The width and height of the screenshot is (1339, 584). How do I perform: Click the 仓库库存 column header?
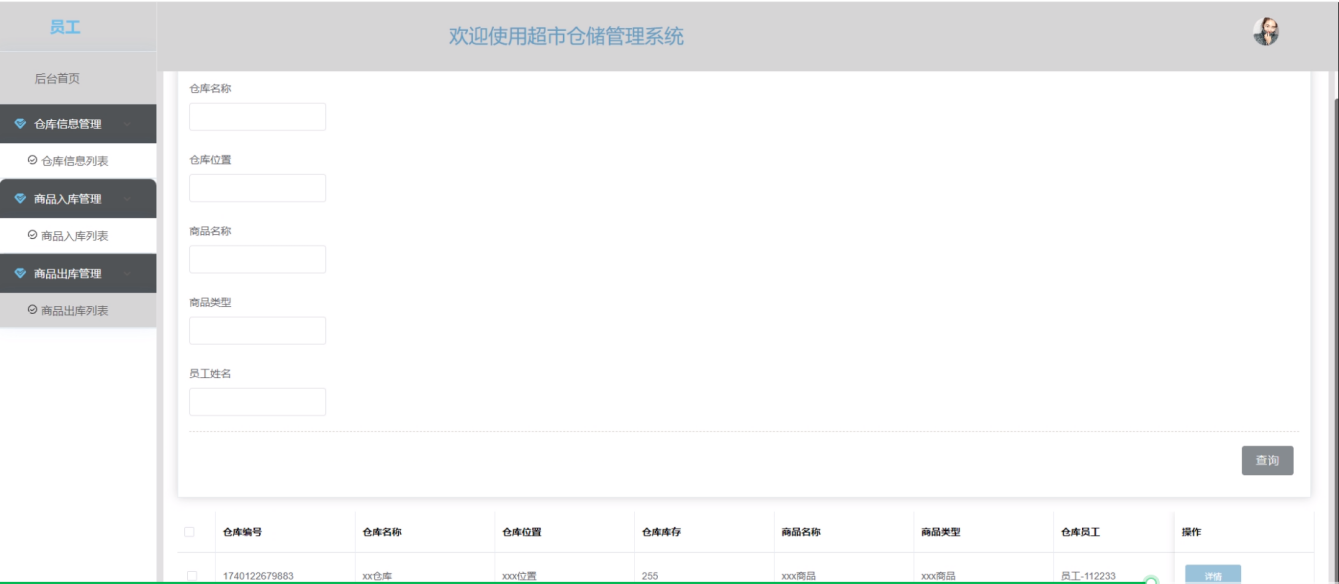pos(662,532)
